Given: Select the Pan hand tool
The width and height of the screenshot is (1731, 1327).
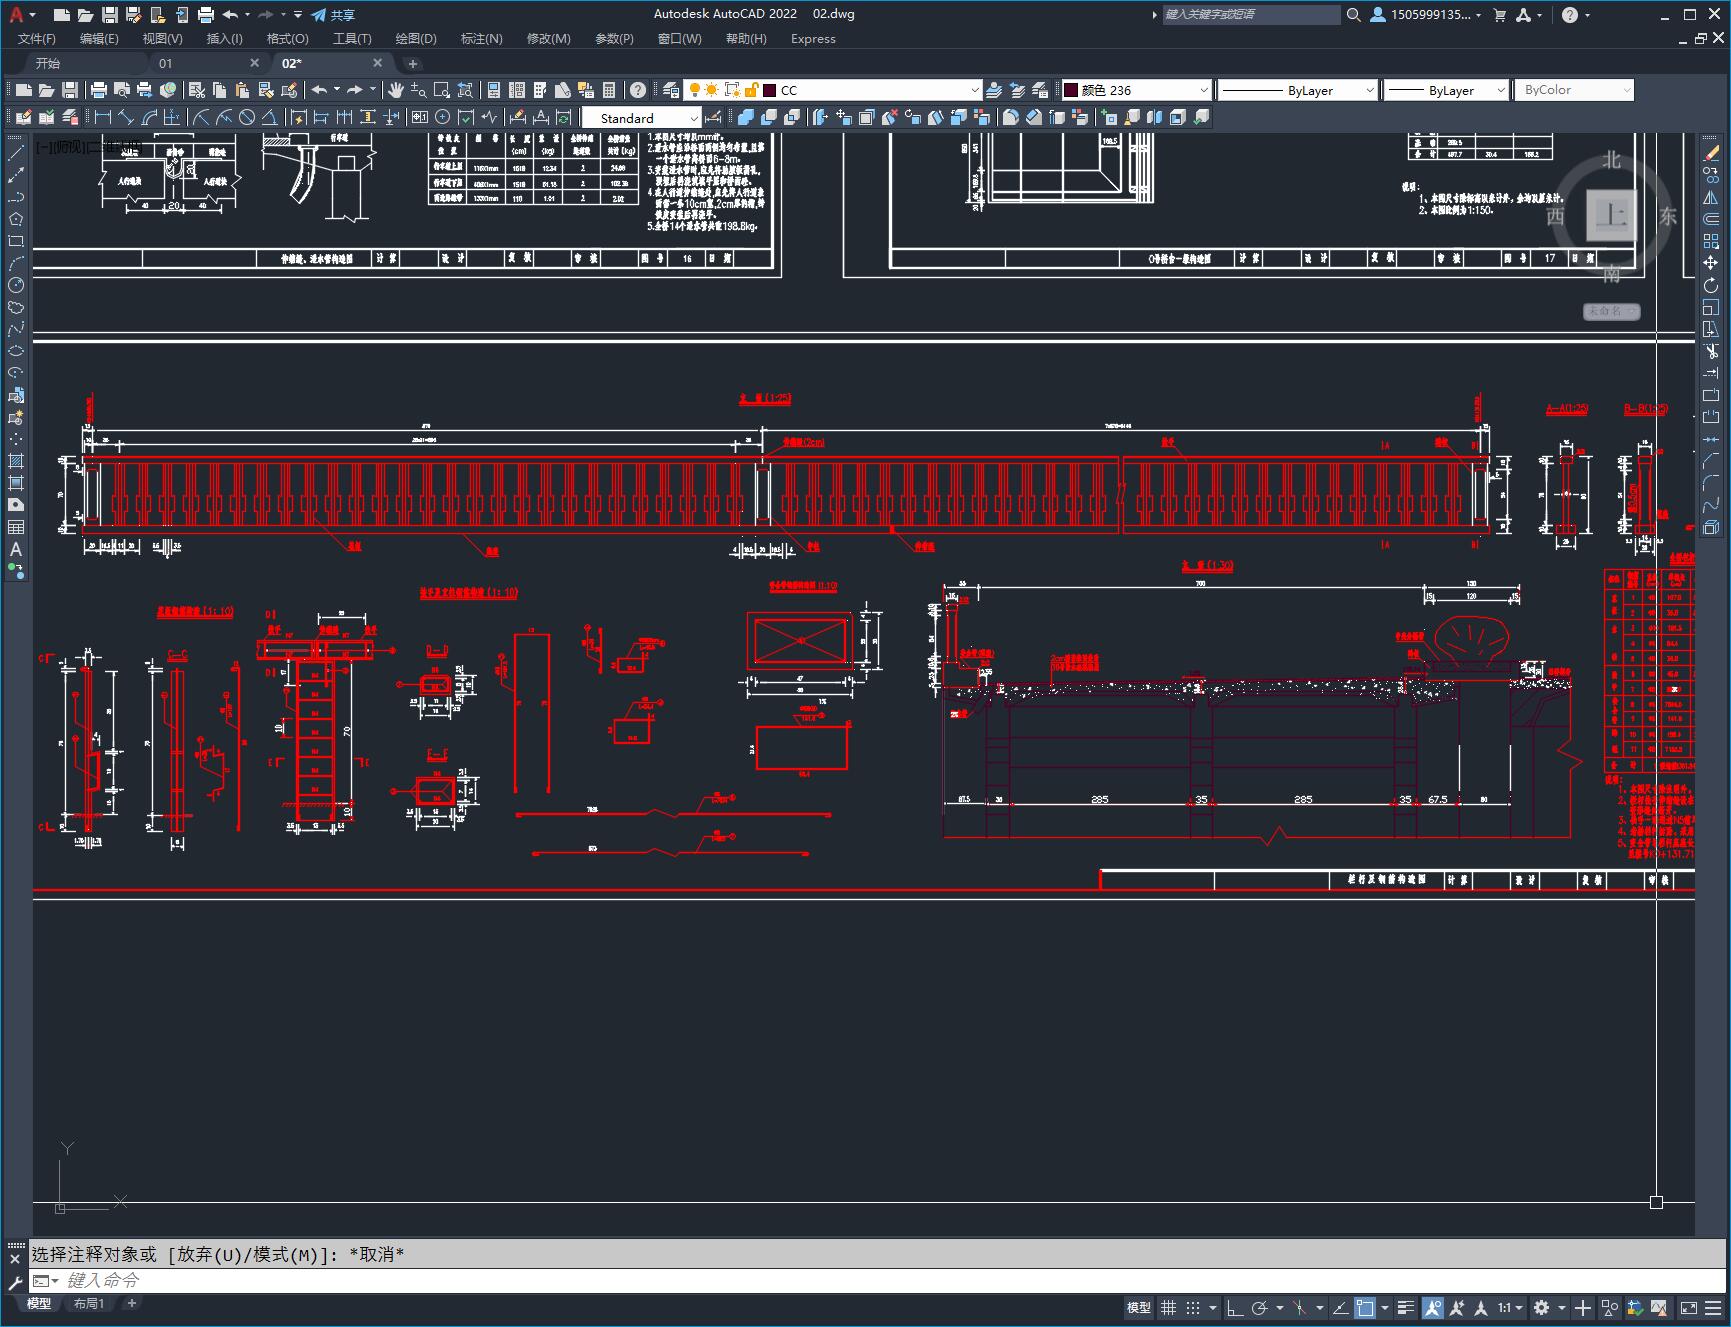Looking at the screenshot, I should (x=396, y=90).
